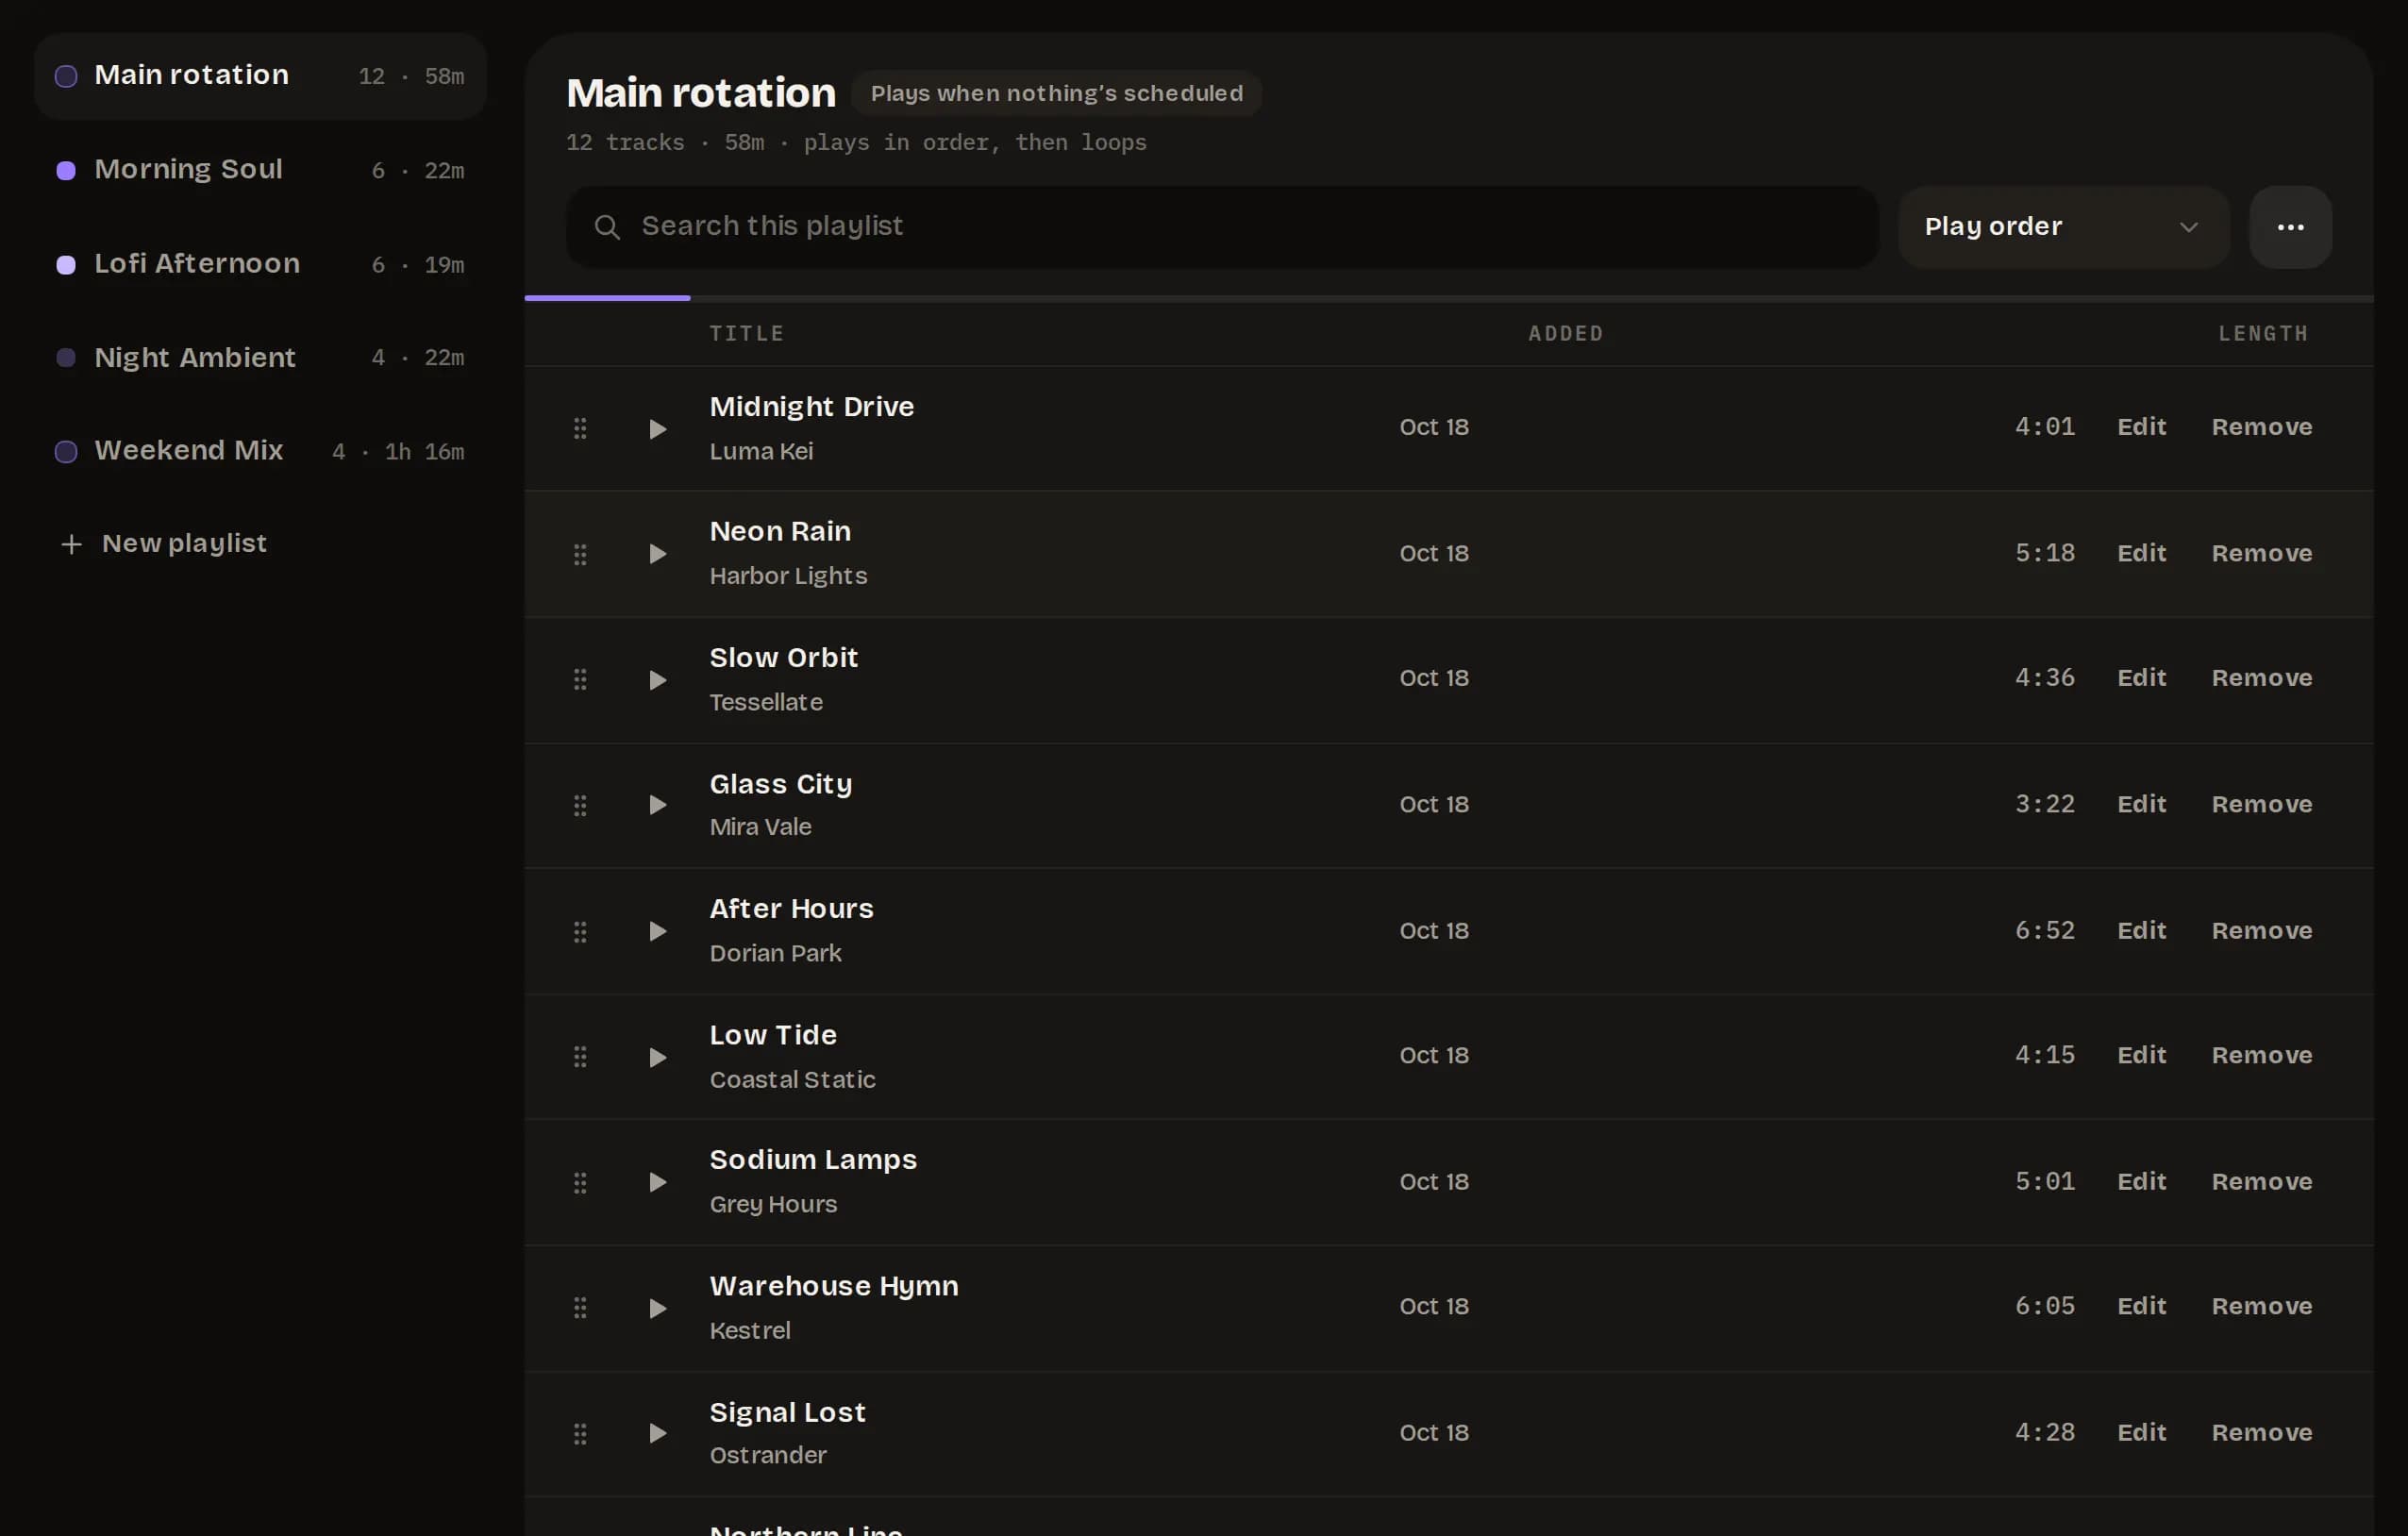
Task: Focus the Search this playlist field
Action: click(x=1221, y=227)
